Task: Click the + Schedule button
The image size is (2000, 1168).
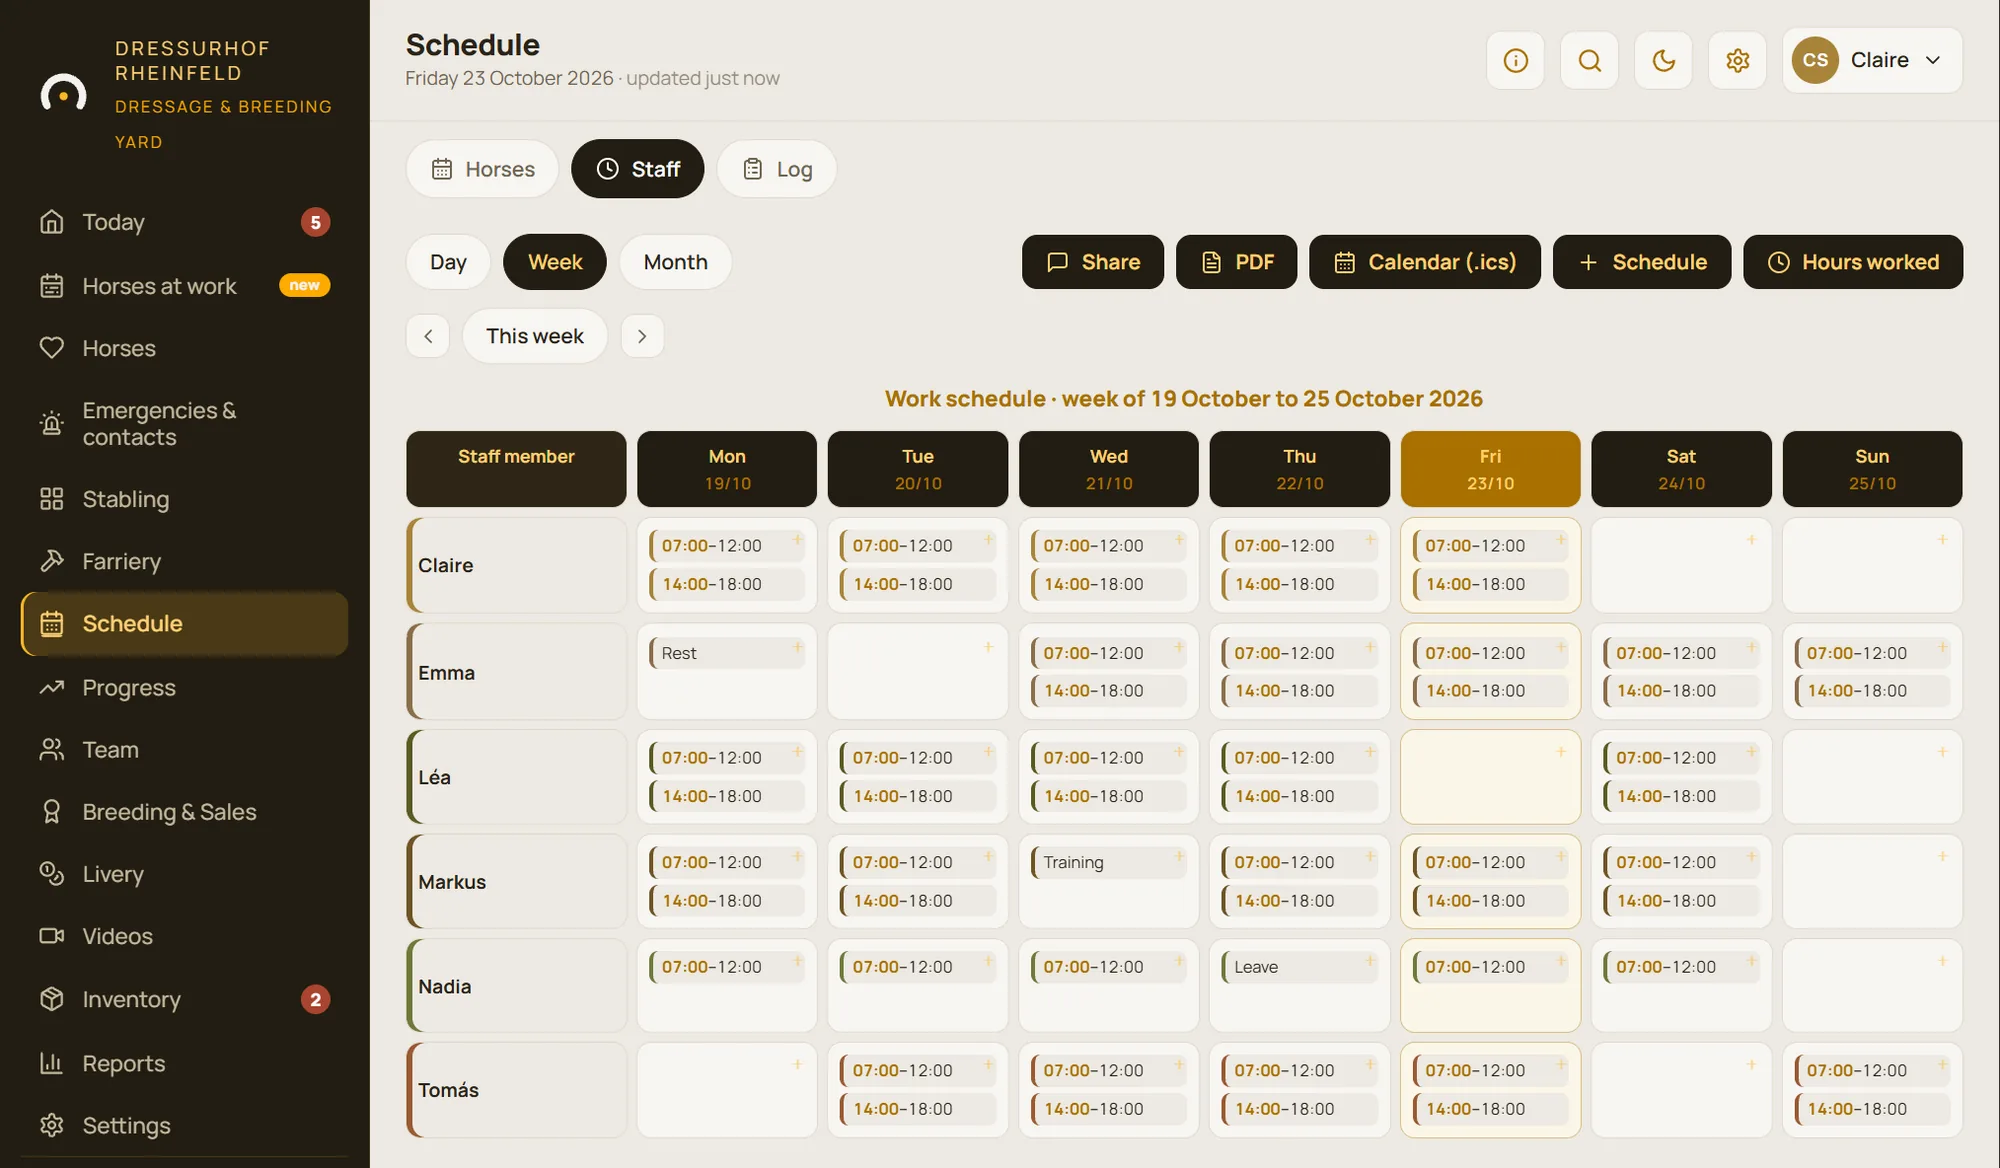Action: tap(1642, 262)
